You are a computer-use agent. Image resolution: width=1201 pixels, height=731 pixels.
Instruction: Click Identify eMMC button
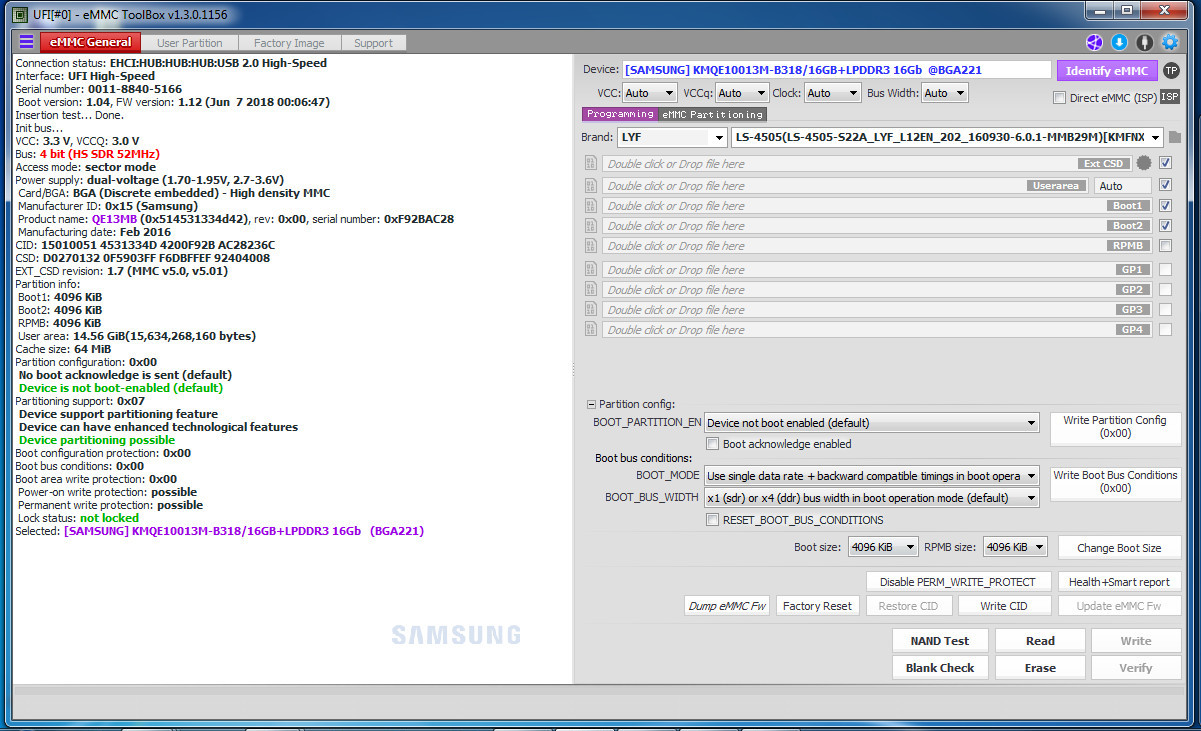click(1107, 71)
